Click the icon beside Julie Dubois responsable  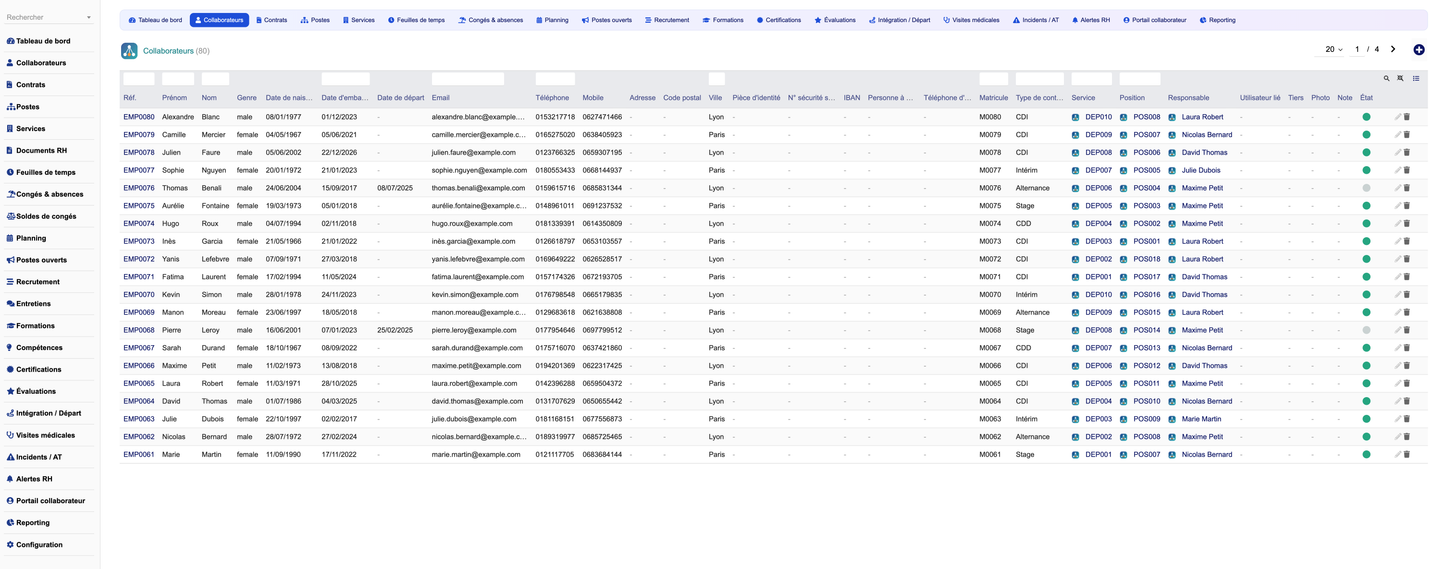[1172, 170]
